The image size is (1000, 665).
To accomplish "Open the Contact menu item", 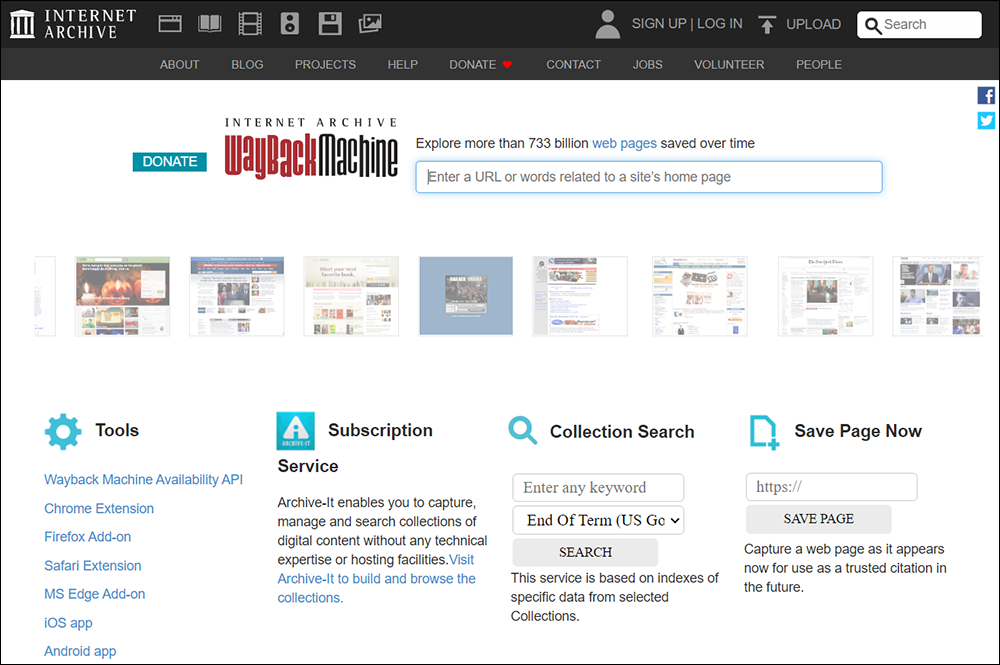I will (573, 64).
